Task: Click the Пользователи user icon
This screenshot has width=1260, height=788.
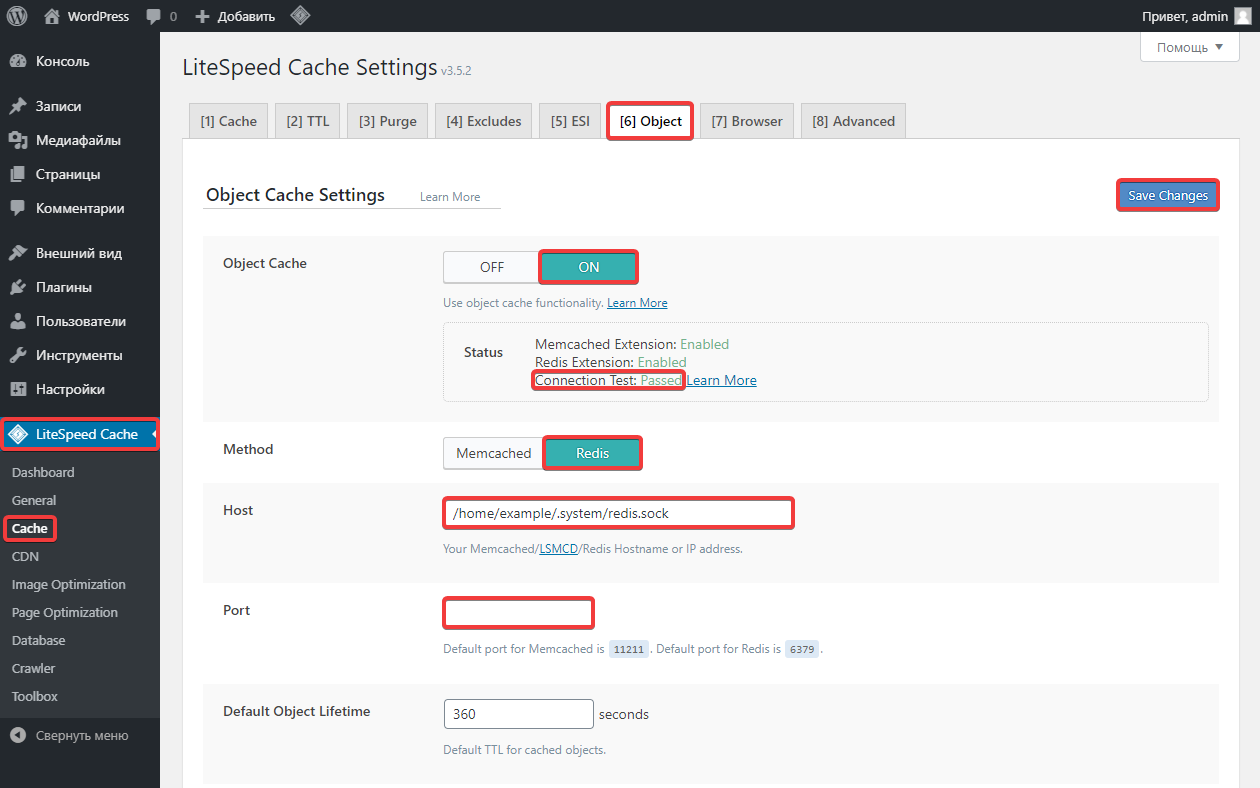Action: pyautogui.click(x=18, y=321)
